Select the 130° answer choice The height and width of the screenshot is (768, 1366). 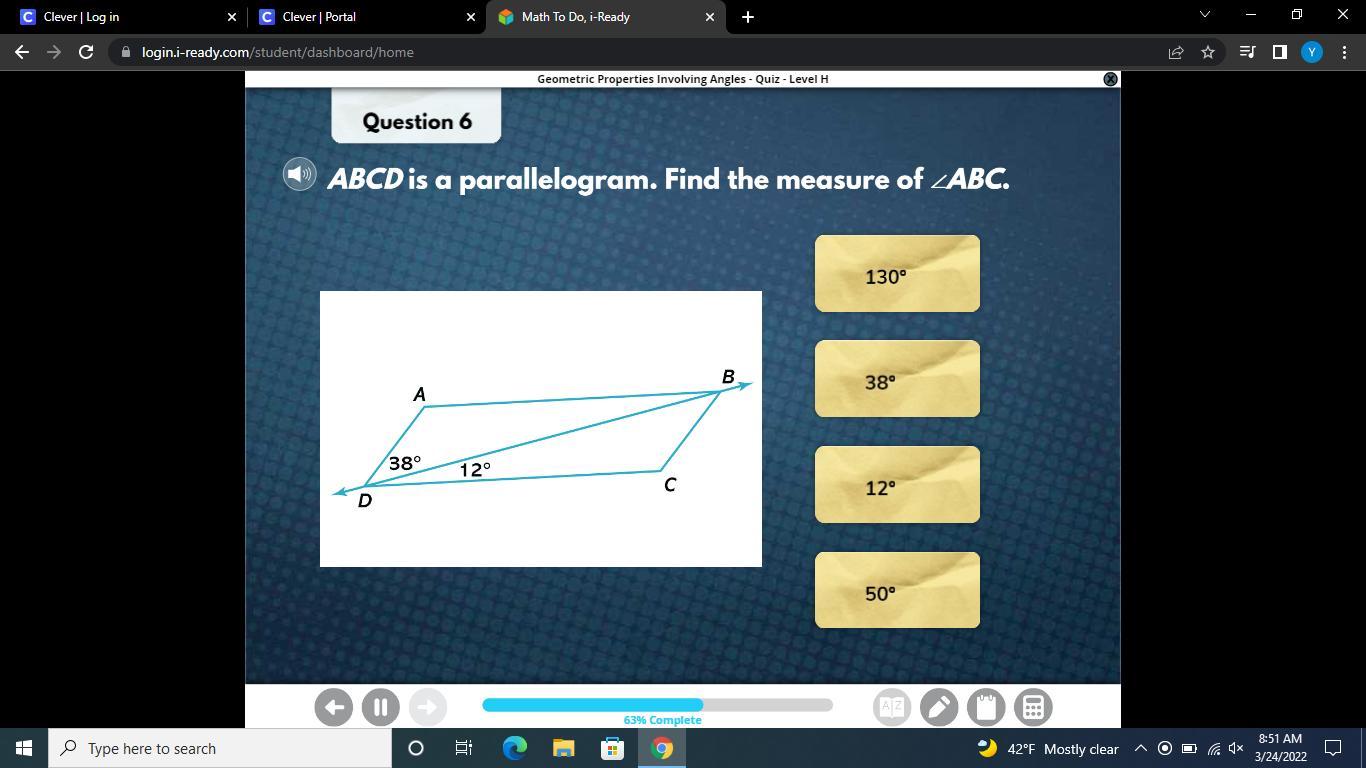(897, 274)
